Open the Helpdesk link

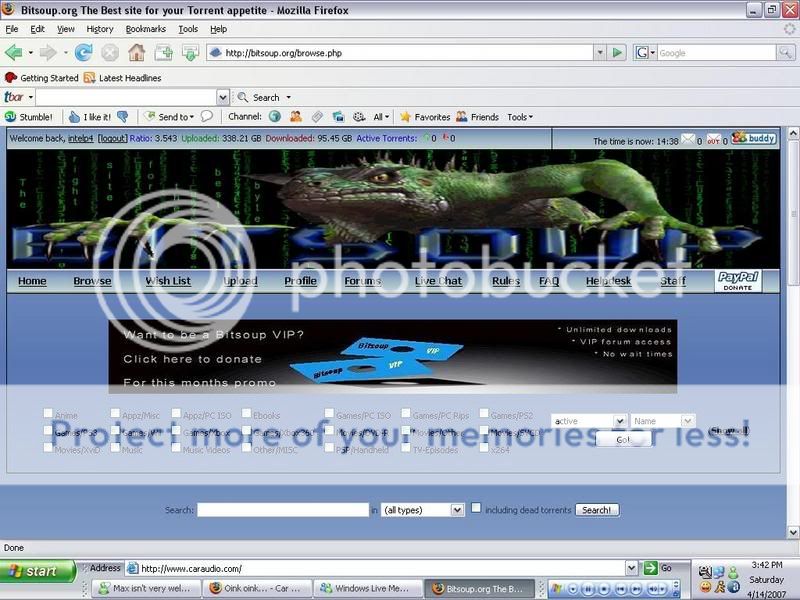[608, 281]
